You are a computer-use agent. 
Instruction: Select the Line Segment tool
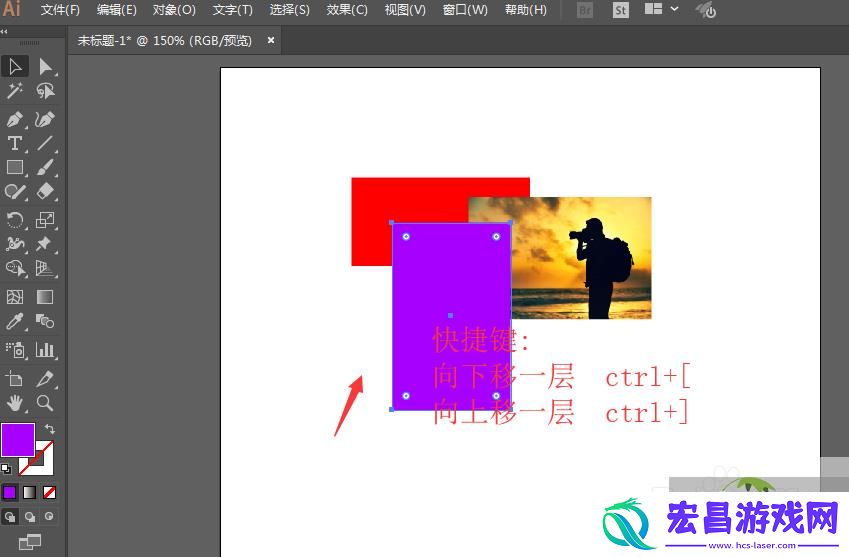(45, 143)
